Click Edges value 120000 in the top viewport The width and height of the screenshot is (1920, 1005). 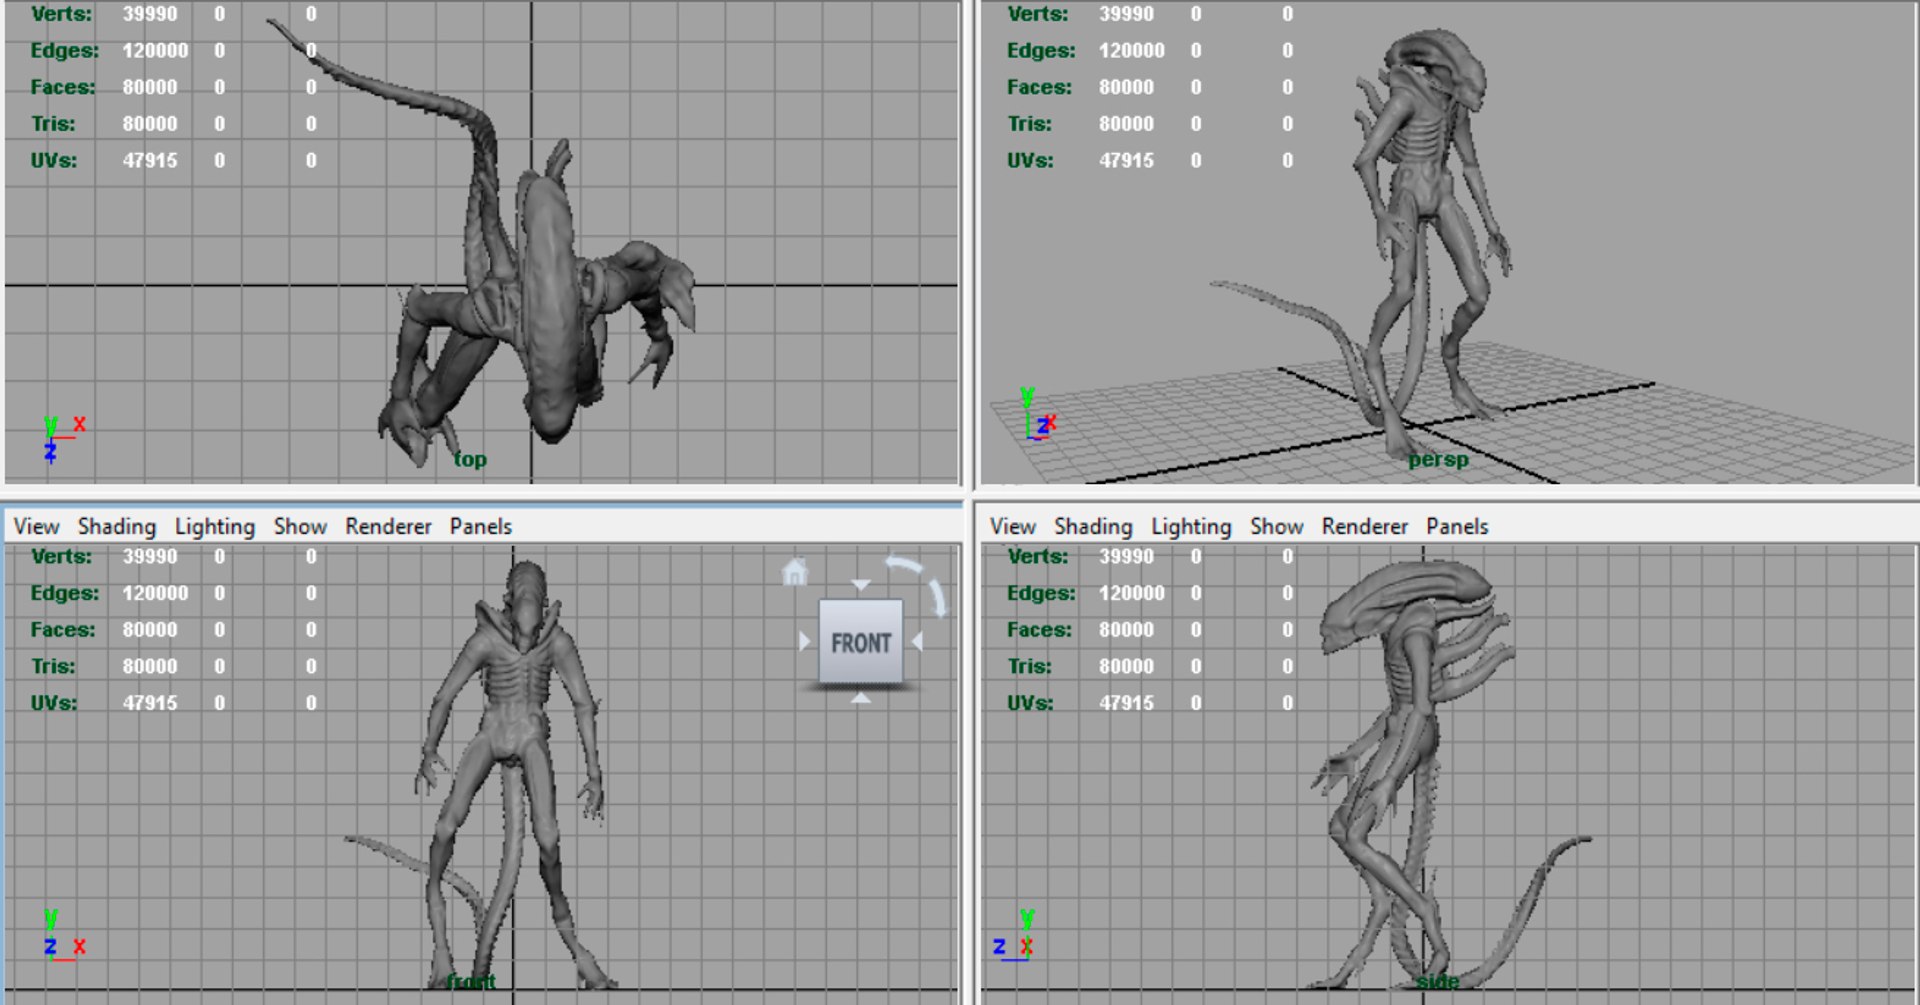point(155,51)
